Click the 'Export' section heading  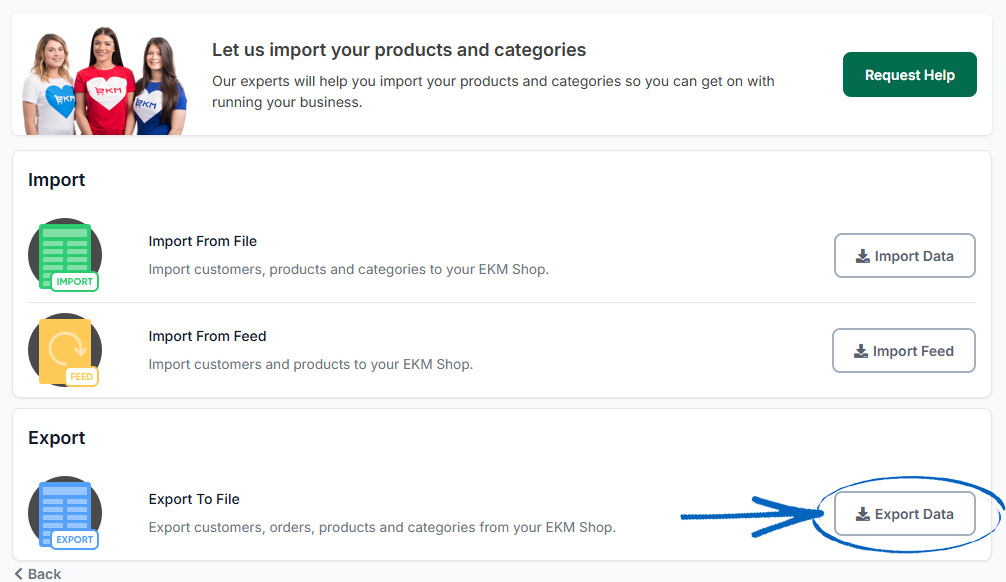[56, 438]
